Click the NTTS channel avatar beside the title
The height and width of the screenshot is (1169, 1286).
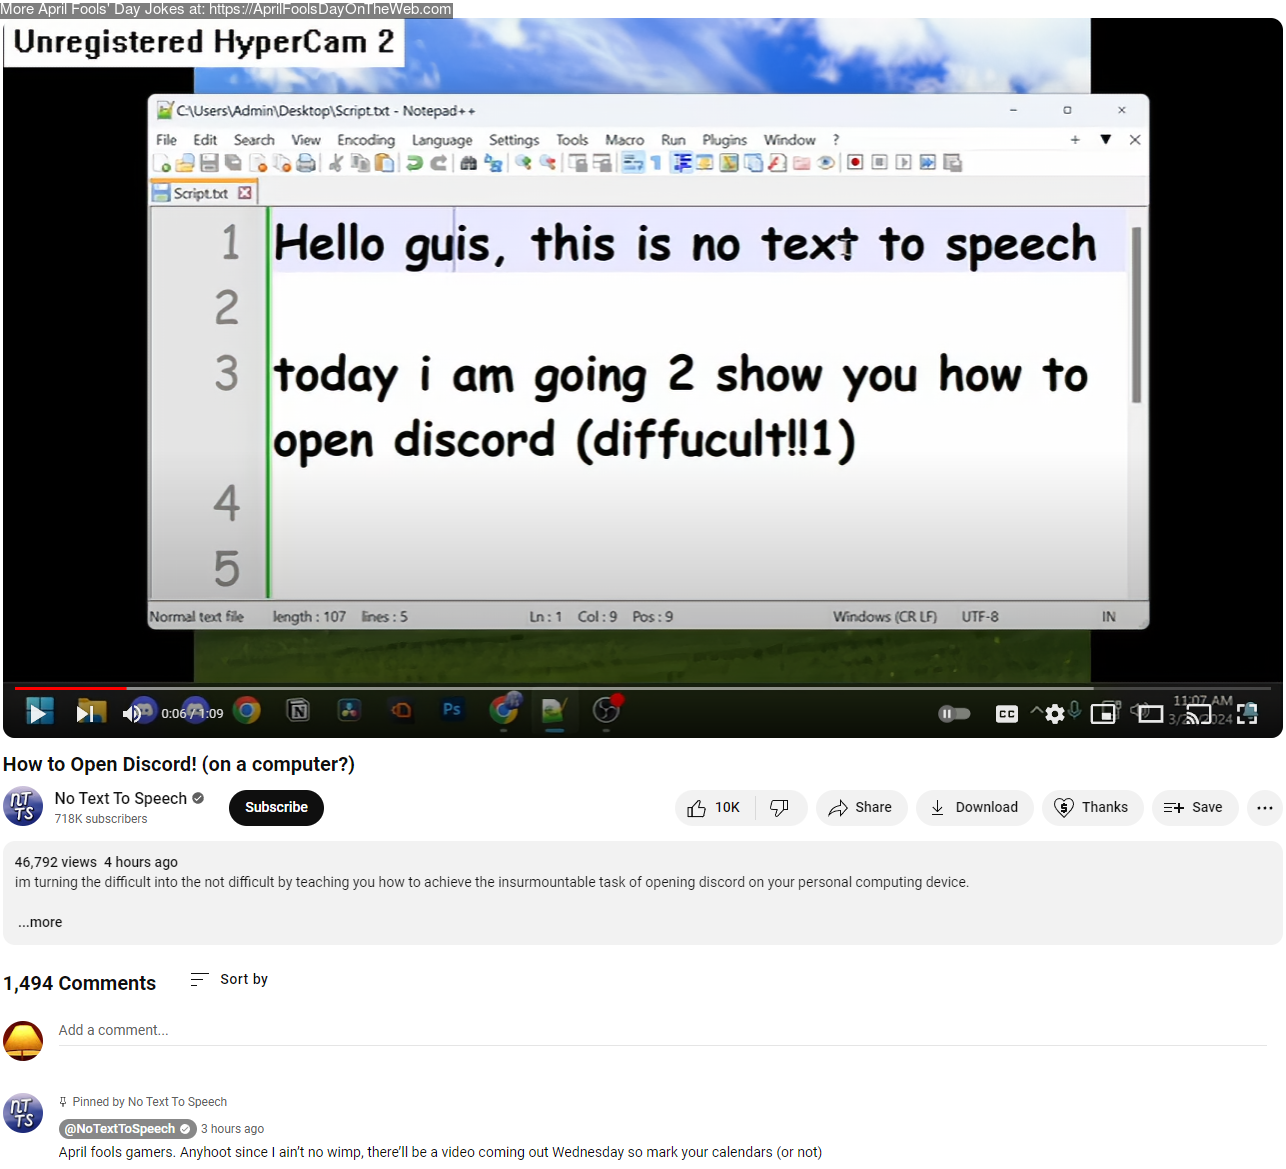coord(23,806)
